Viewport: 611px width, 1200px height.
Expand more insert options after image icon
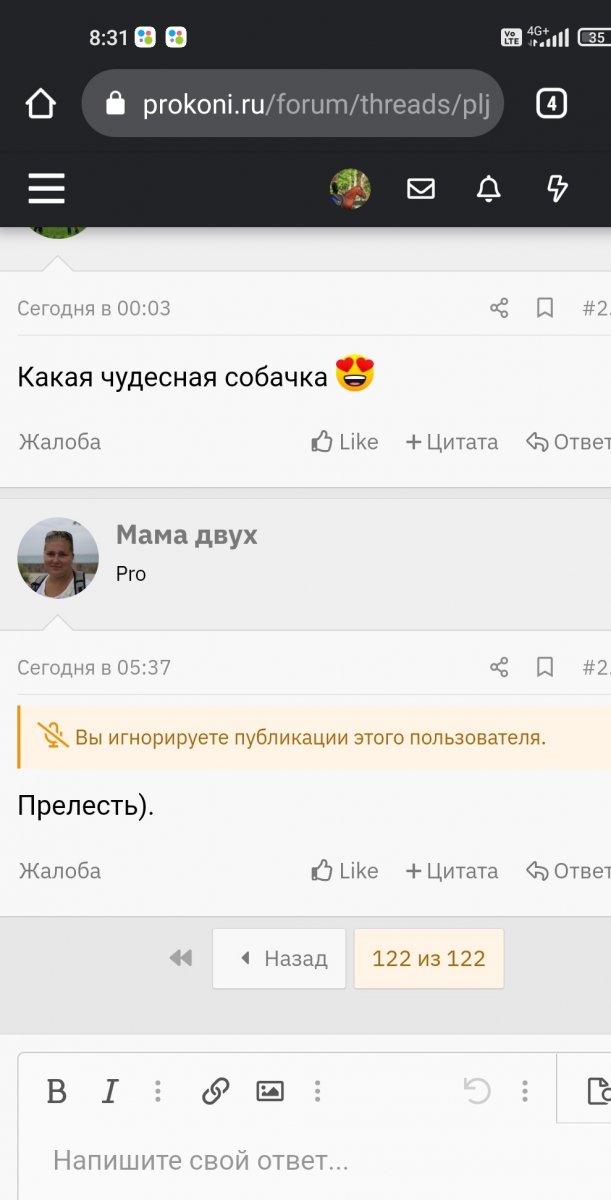point(317,1091)
